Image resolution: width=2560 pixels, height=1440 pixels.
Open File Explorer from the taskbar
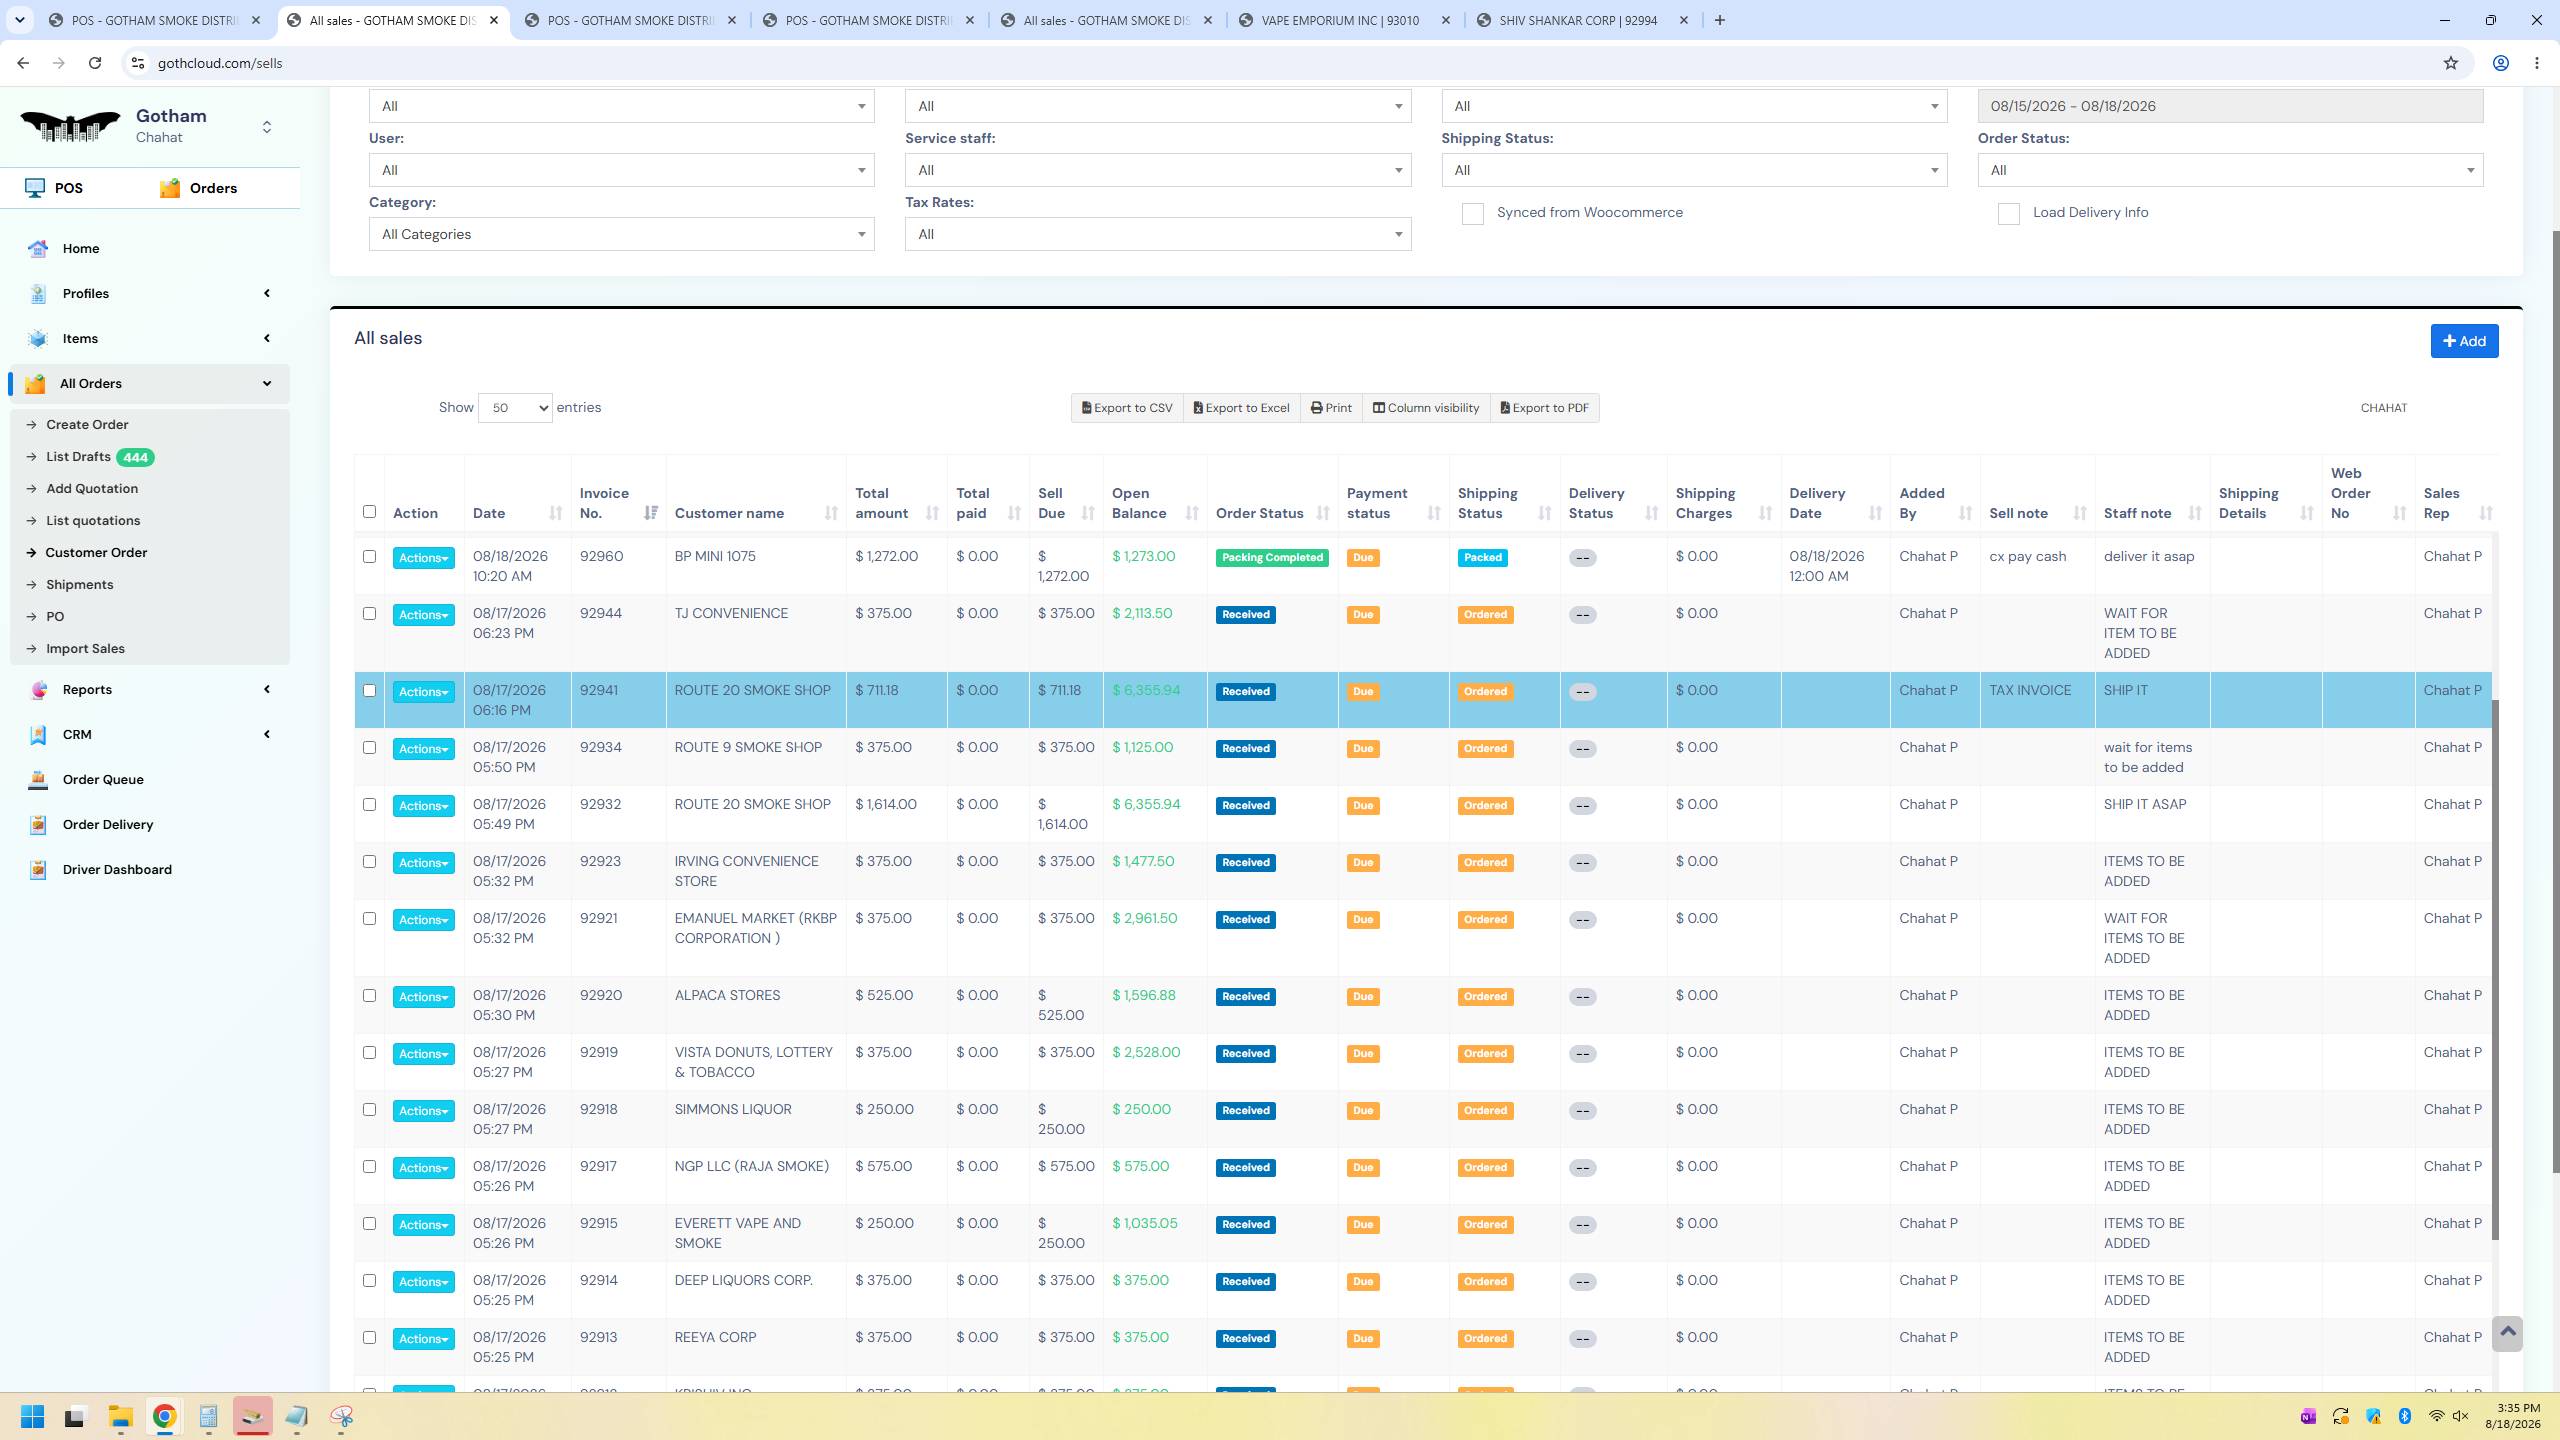(121, 1416)
